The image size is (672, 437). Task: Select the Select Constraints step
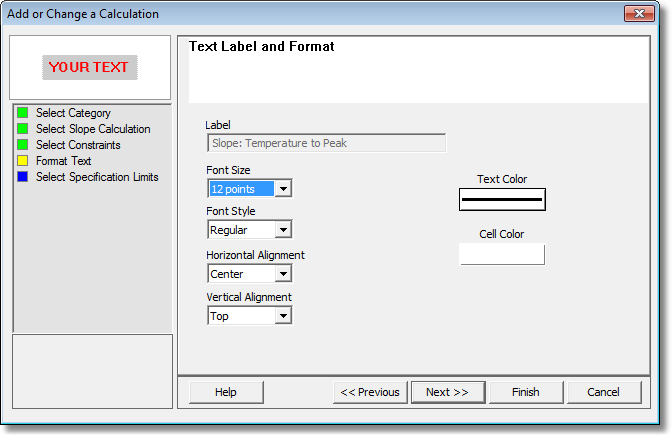tap(78, 145)
